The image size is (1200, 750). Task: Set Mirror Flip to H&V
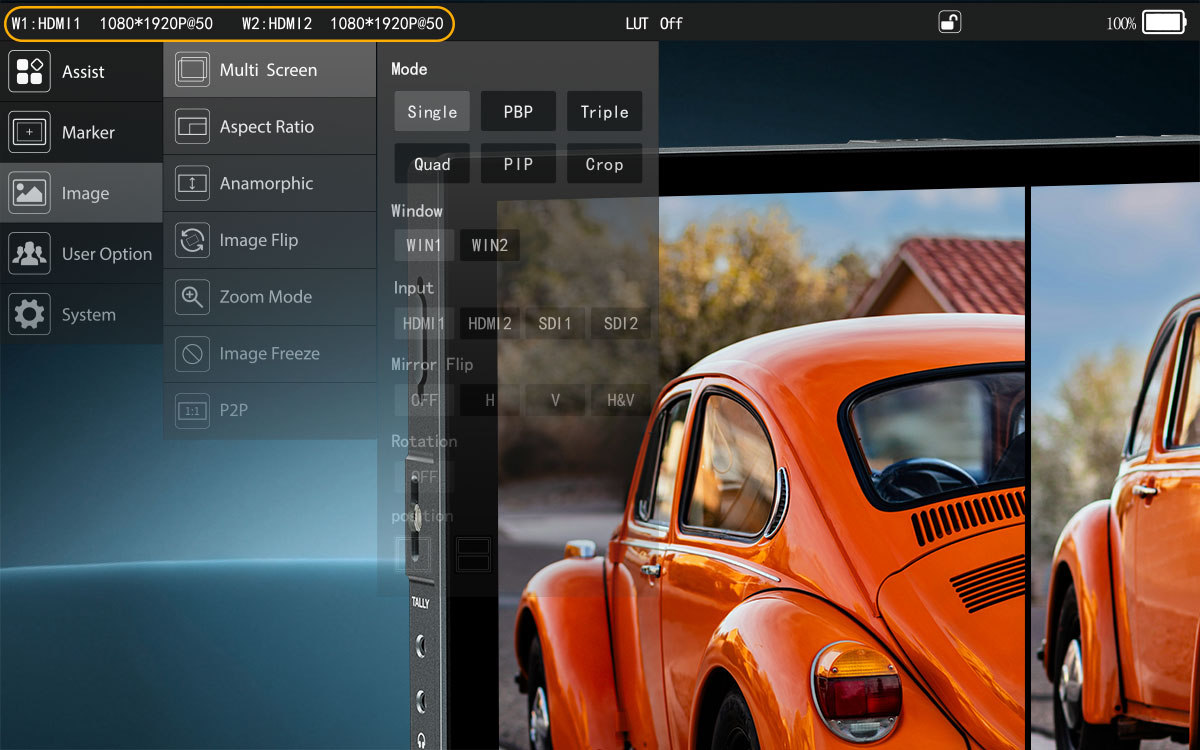tap(621, 400)
